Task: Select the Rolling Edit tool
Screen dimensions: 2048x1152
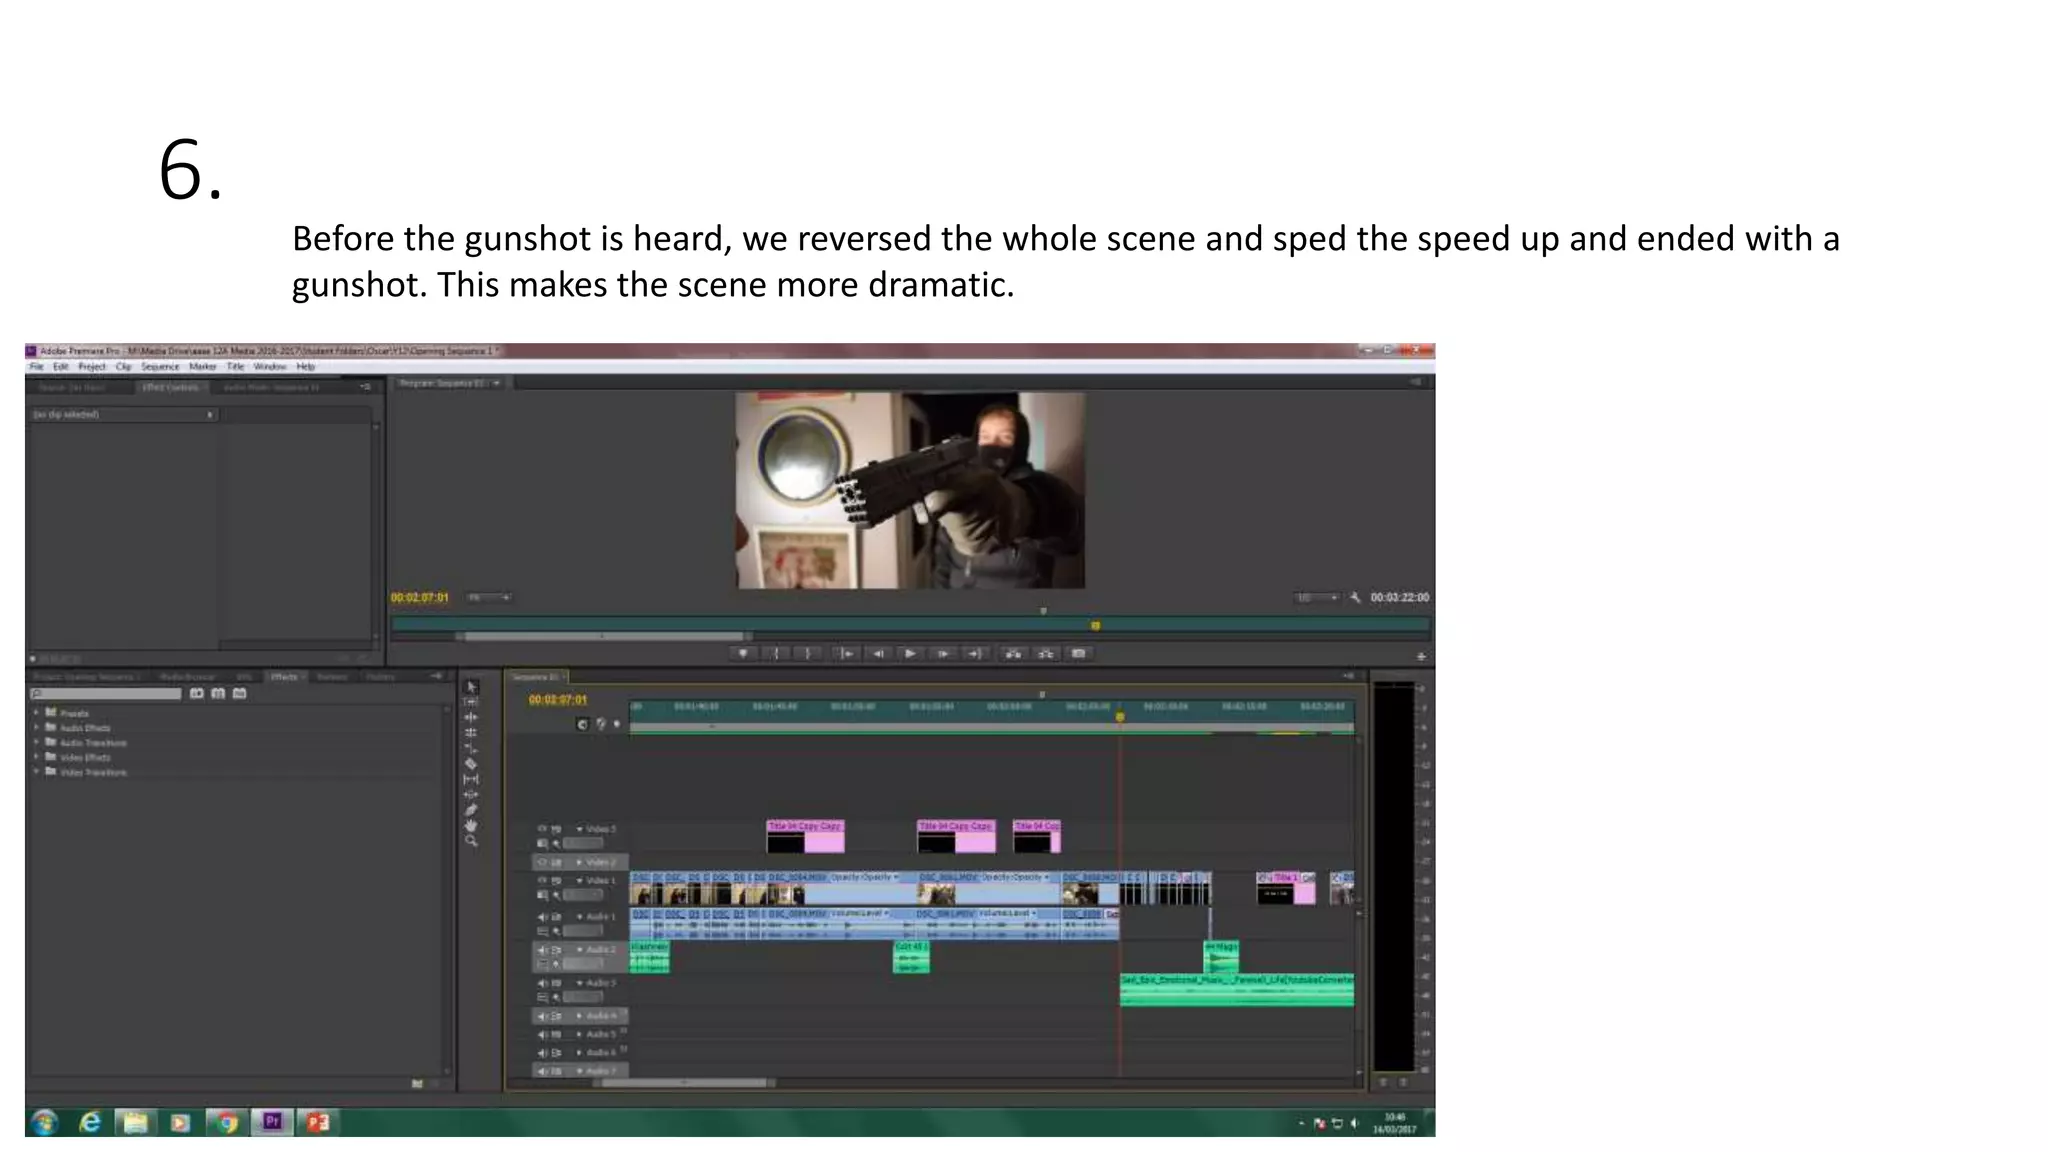Action: [x=472, y=732]
